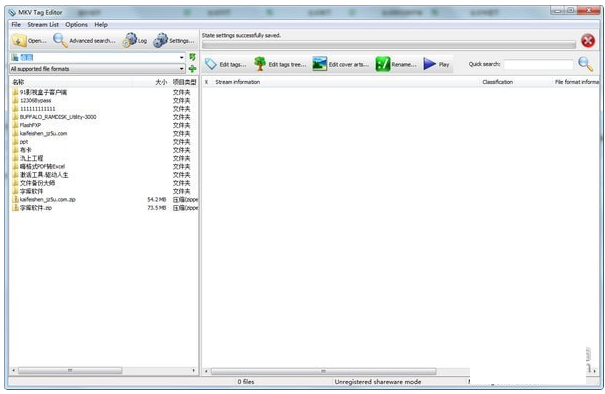Click the blue Play arrow

429,64
